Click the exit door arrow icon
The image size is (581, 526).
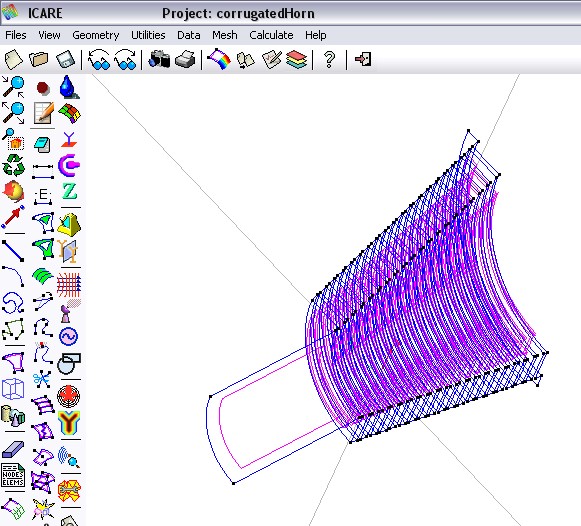tap(363, 59)
